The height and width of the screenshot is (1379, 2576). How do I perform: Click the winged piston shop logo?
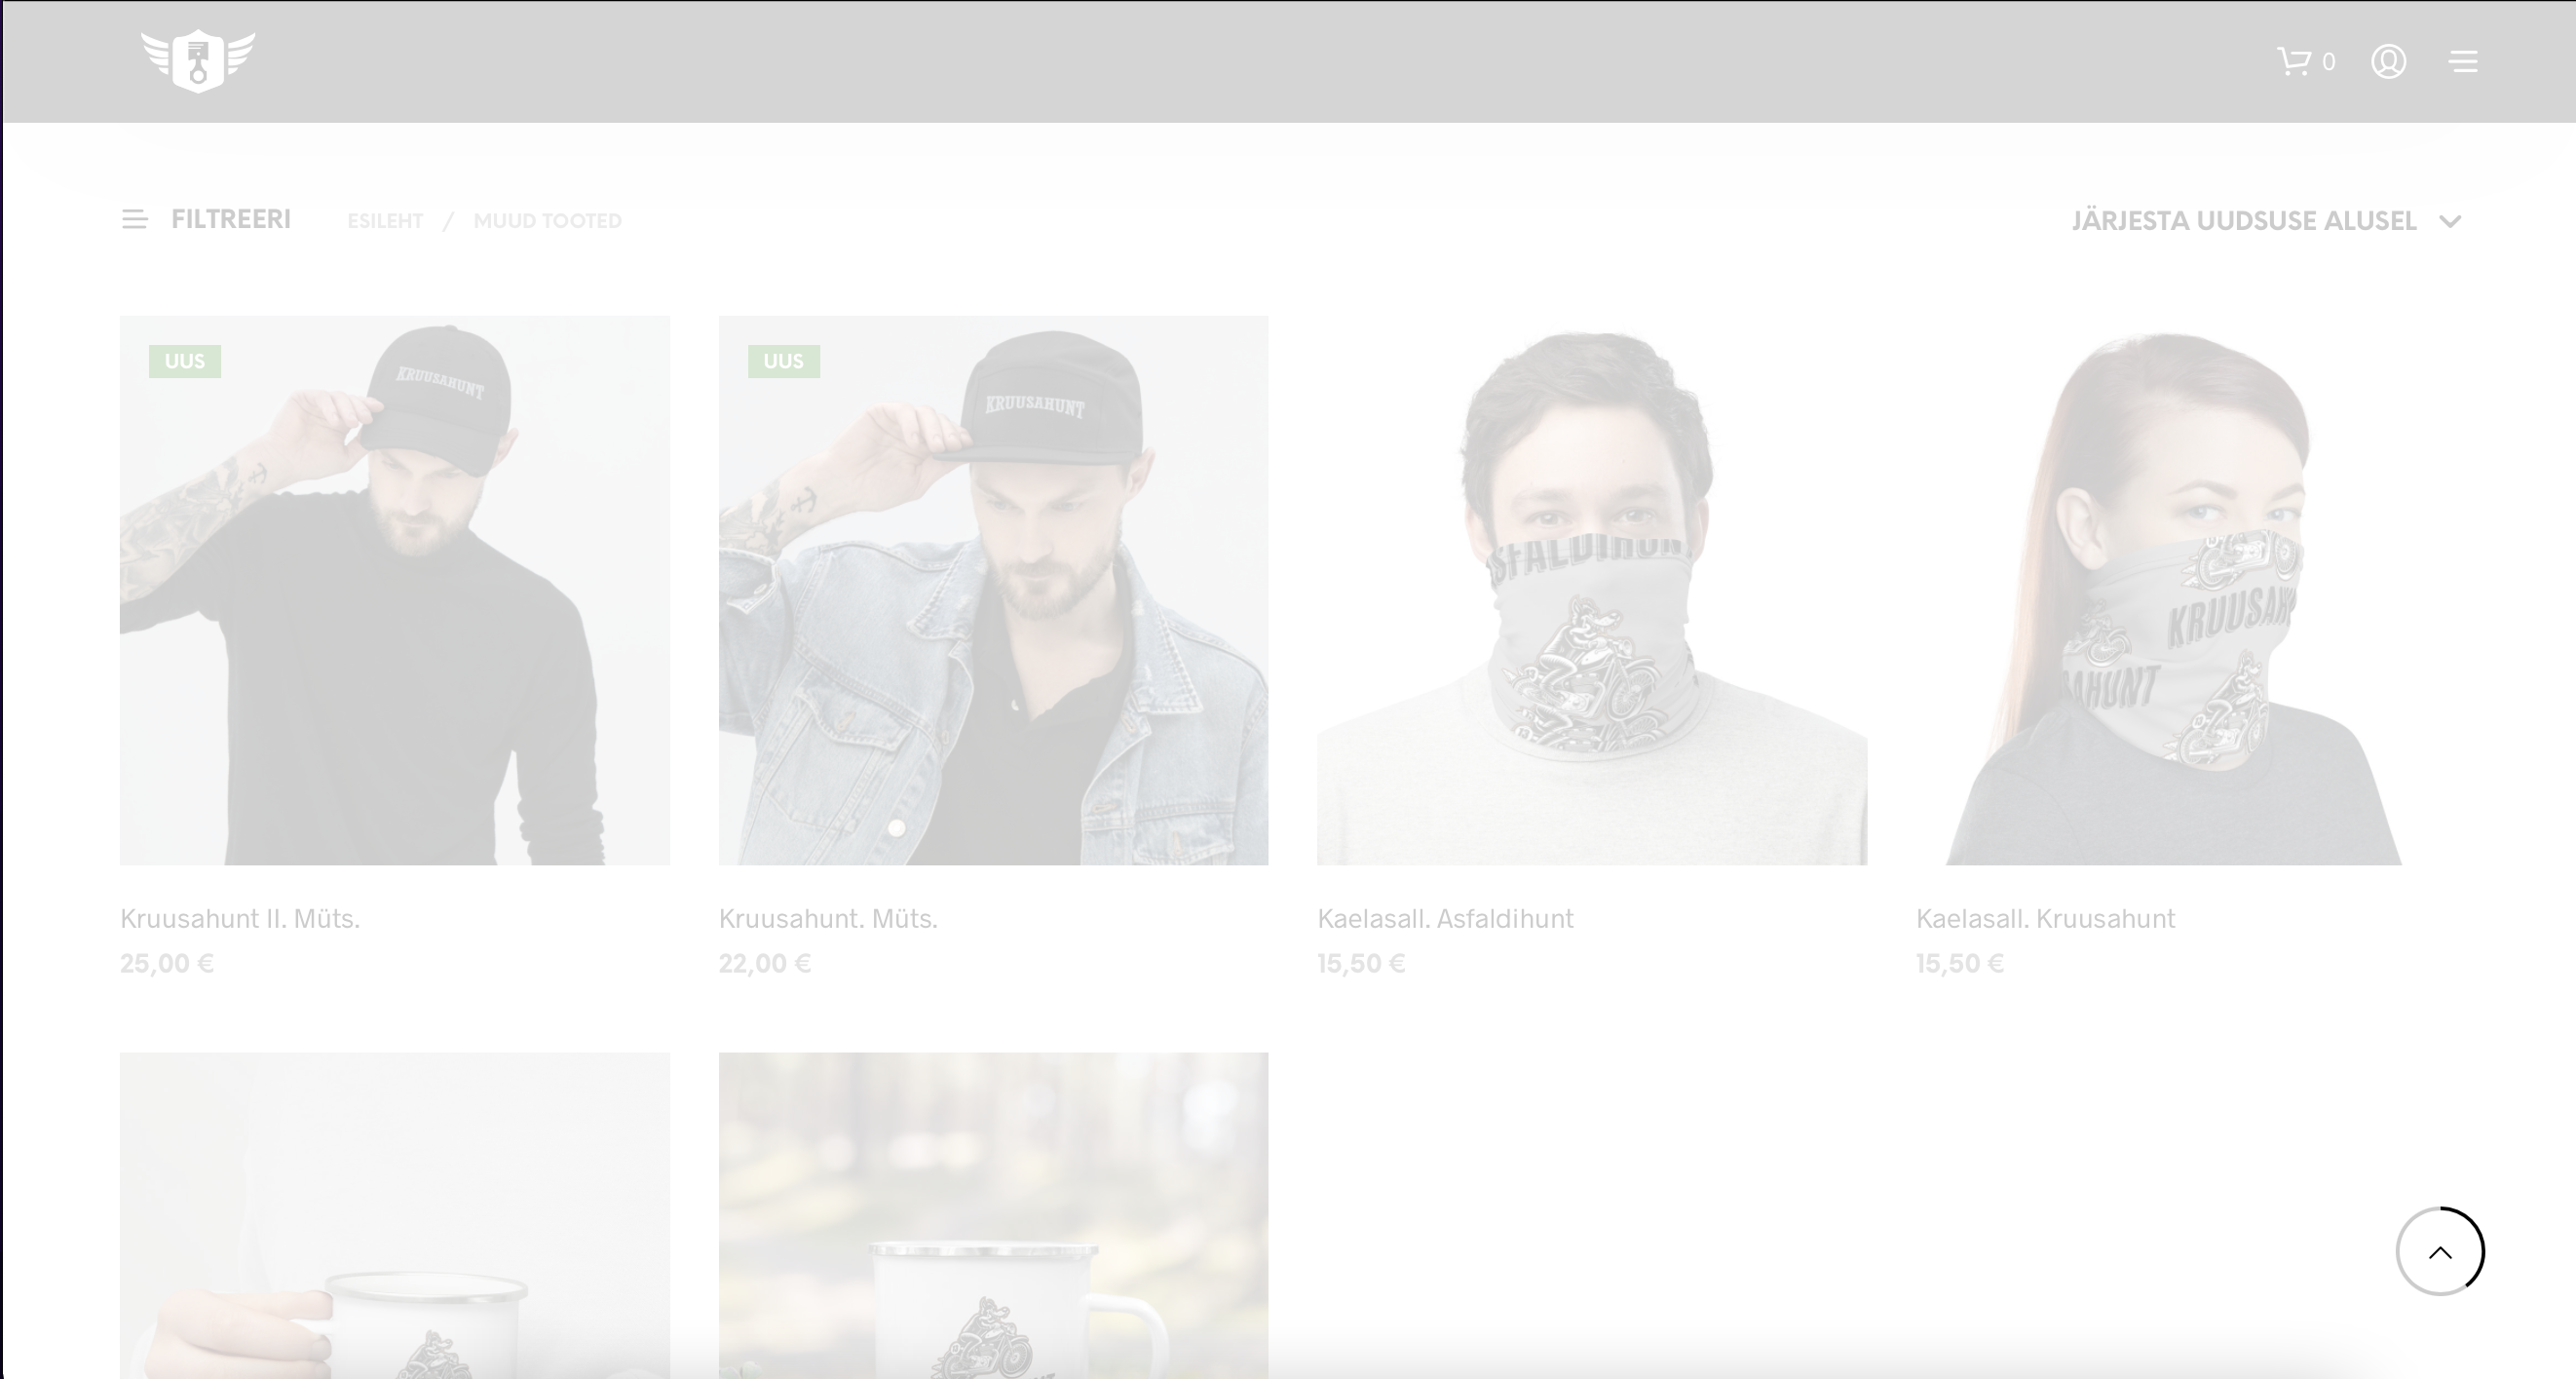(198, 61)
